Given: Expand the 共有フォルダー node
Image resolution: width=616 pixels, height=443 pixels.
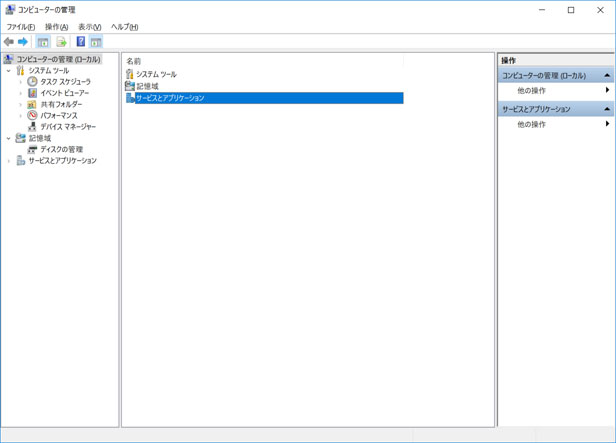Looking at the screenshot, I should (x=20, y=104).
